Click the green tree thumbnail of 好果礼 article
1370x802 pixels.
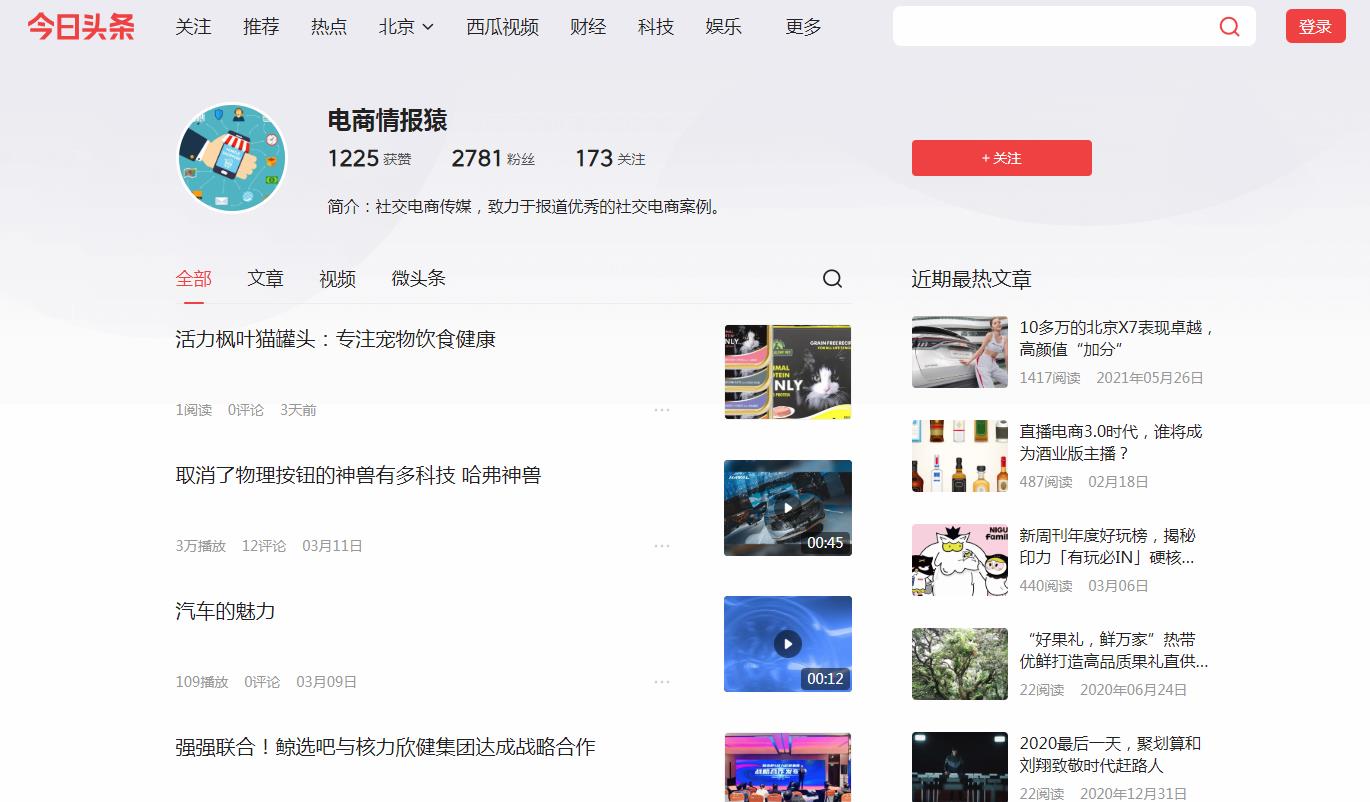(x=960, y=664)
